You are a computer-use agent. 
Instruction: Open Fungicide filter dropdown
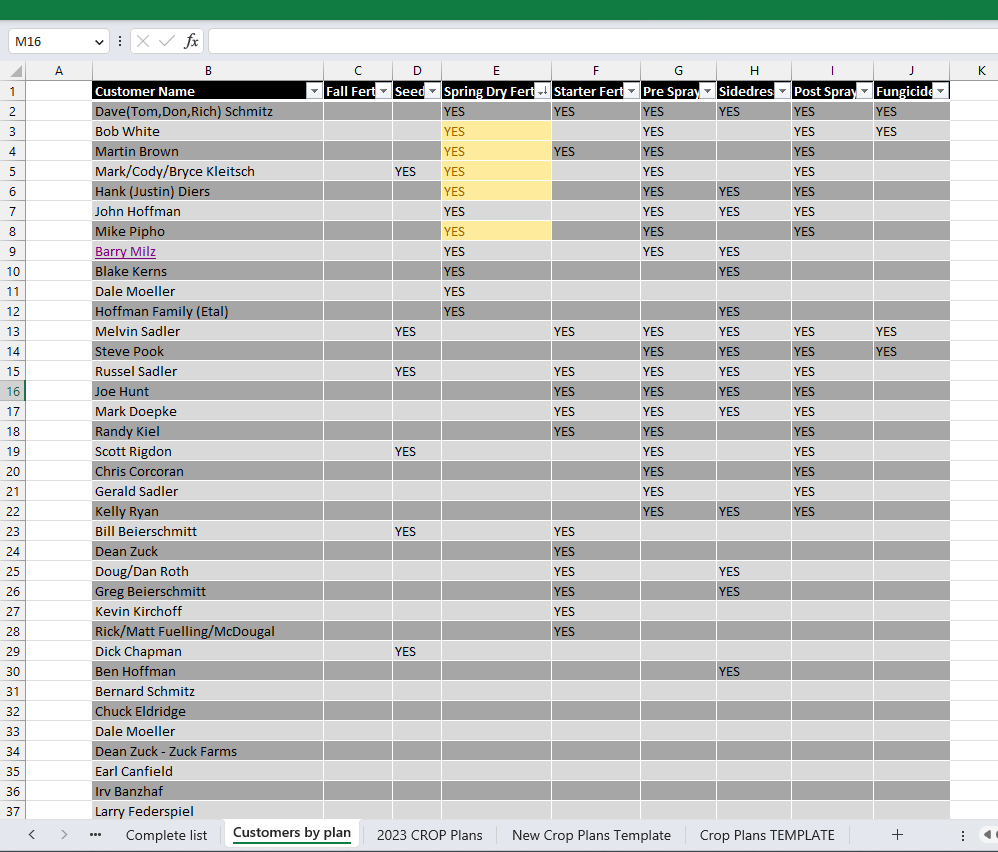(941, 91)
